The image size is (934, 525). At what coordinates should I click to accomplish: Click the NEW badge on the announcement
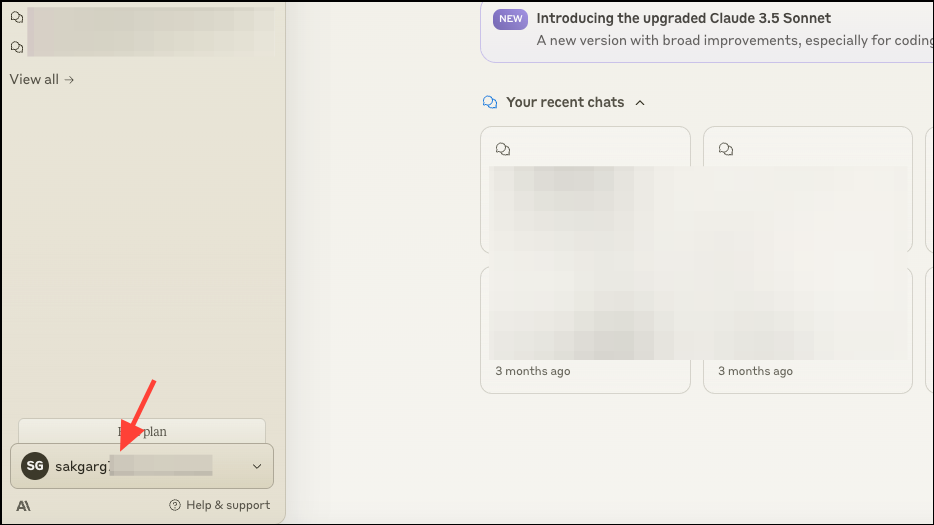point(510,19)
